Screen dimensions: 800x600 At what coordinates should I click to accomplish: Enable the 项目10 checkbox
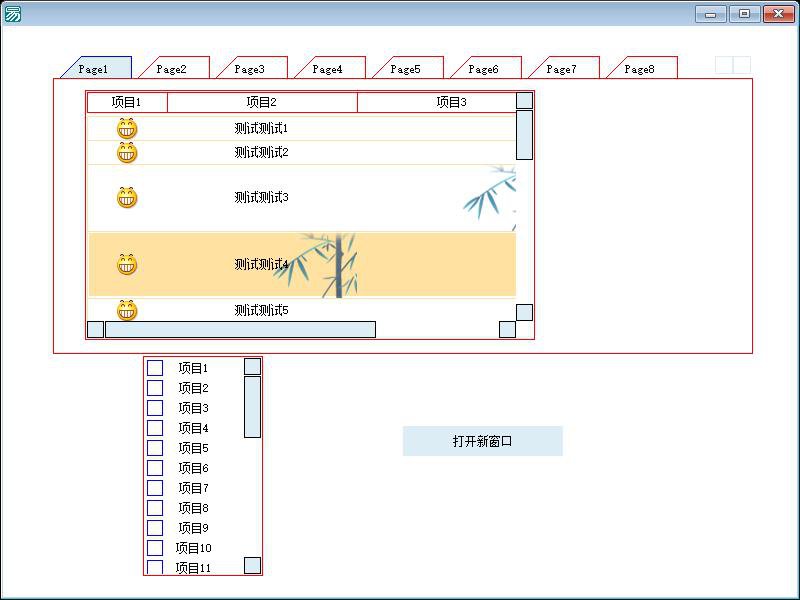point(155,548)
